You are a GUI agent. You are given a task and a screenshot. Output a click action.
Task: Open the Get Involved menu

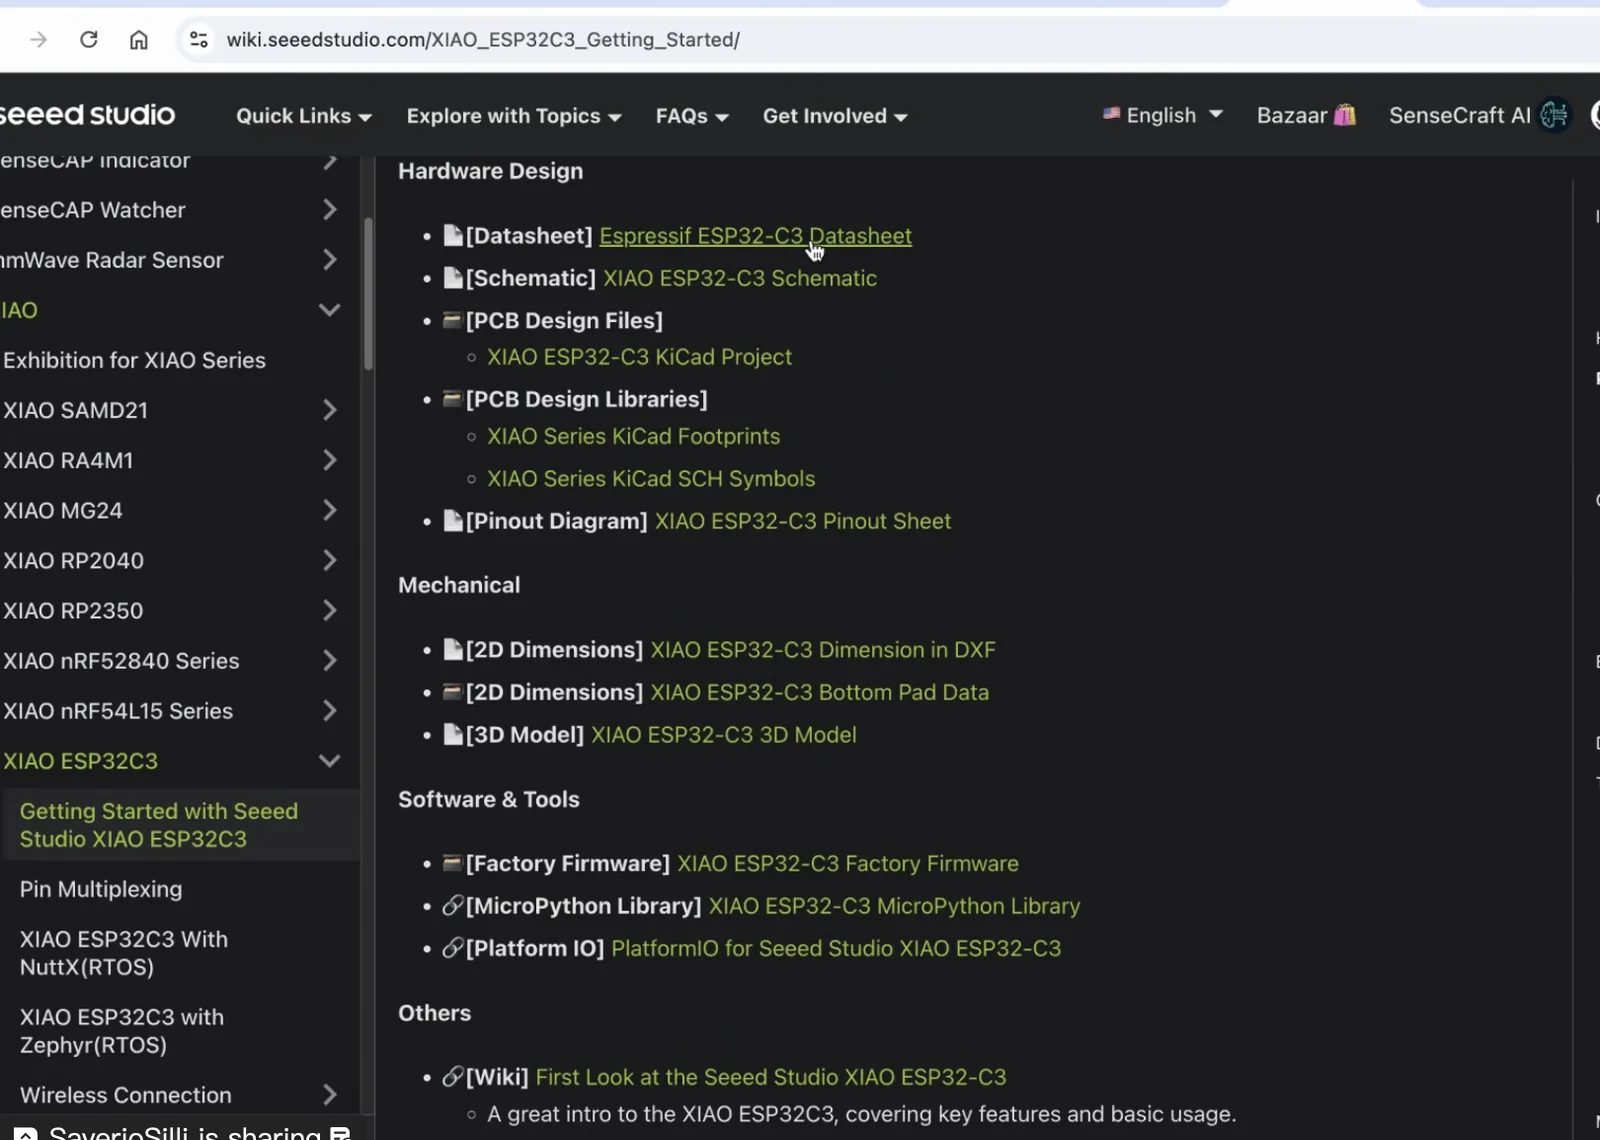point(835,116)
